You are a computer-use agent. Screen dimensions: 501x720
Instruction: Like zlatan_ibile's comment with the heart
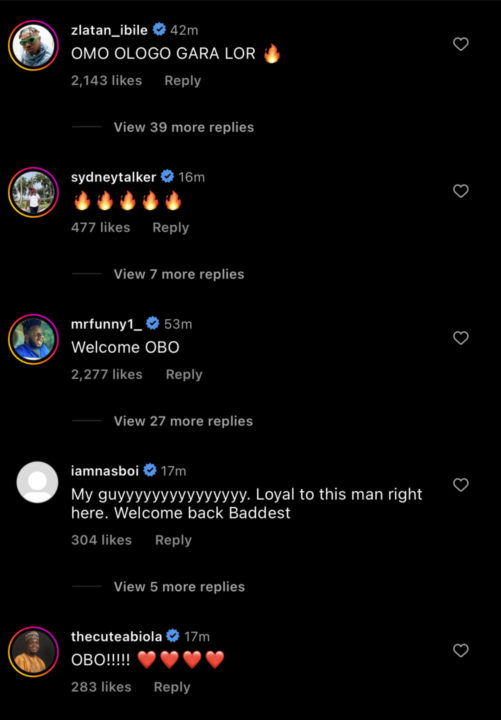(461, 44)
